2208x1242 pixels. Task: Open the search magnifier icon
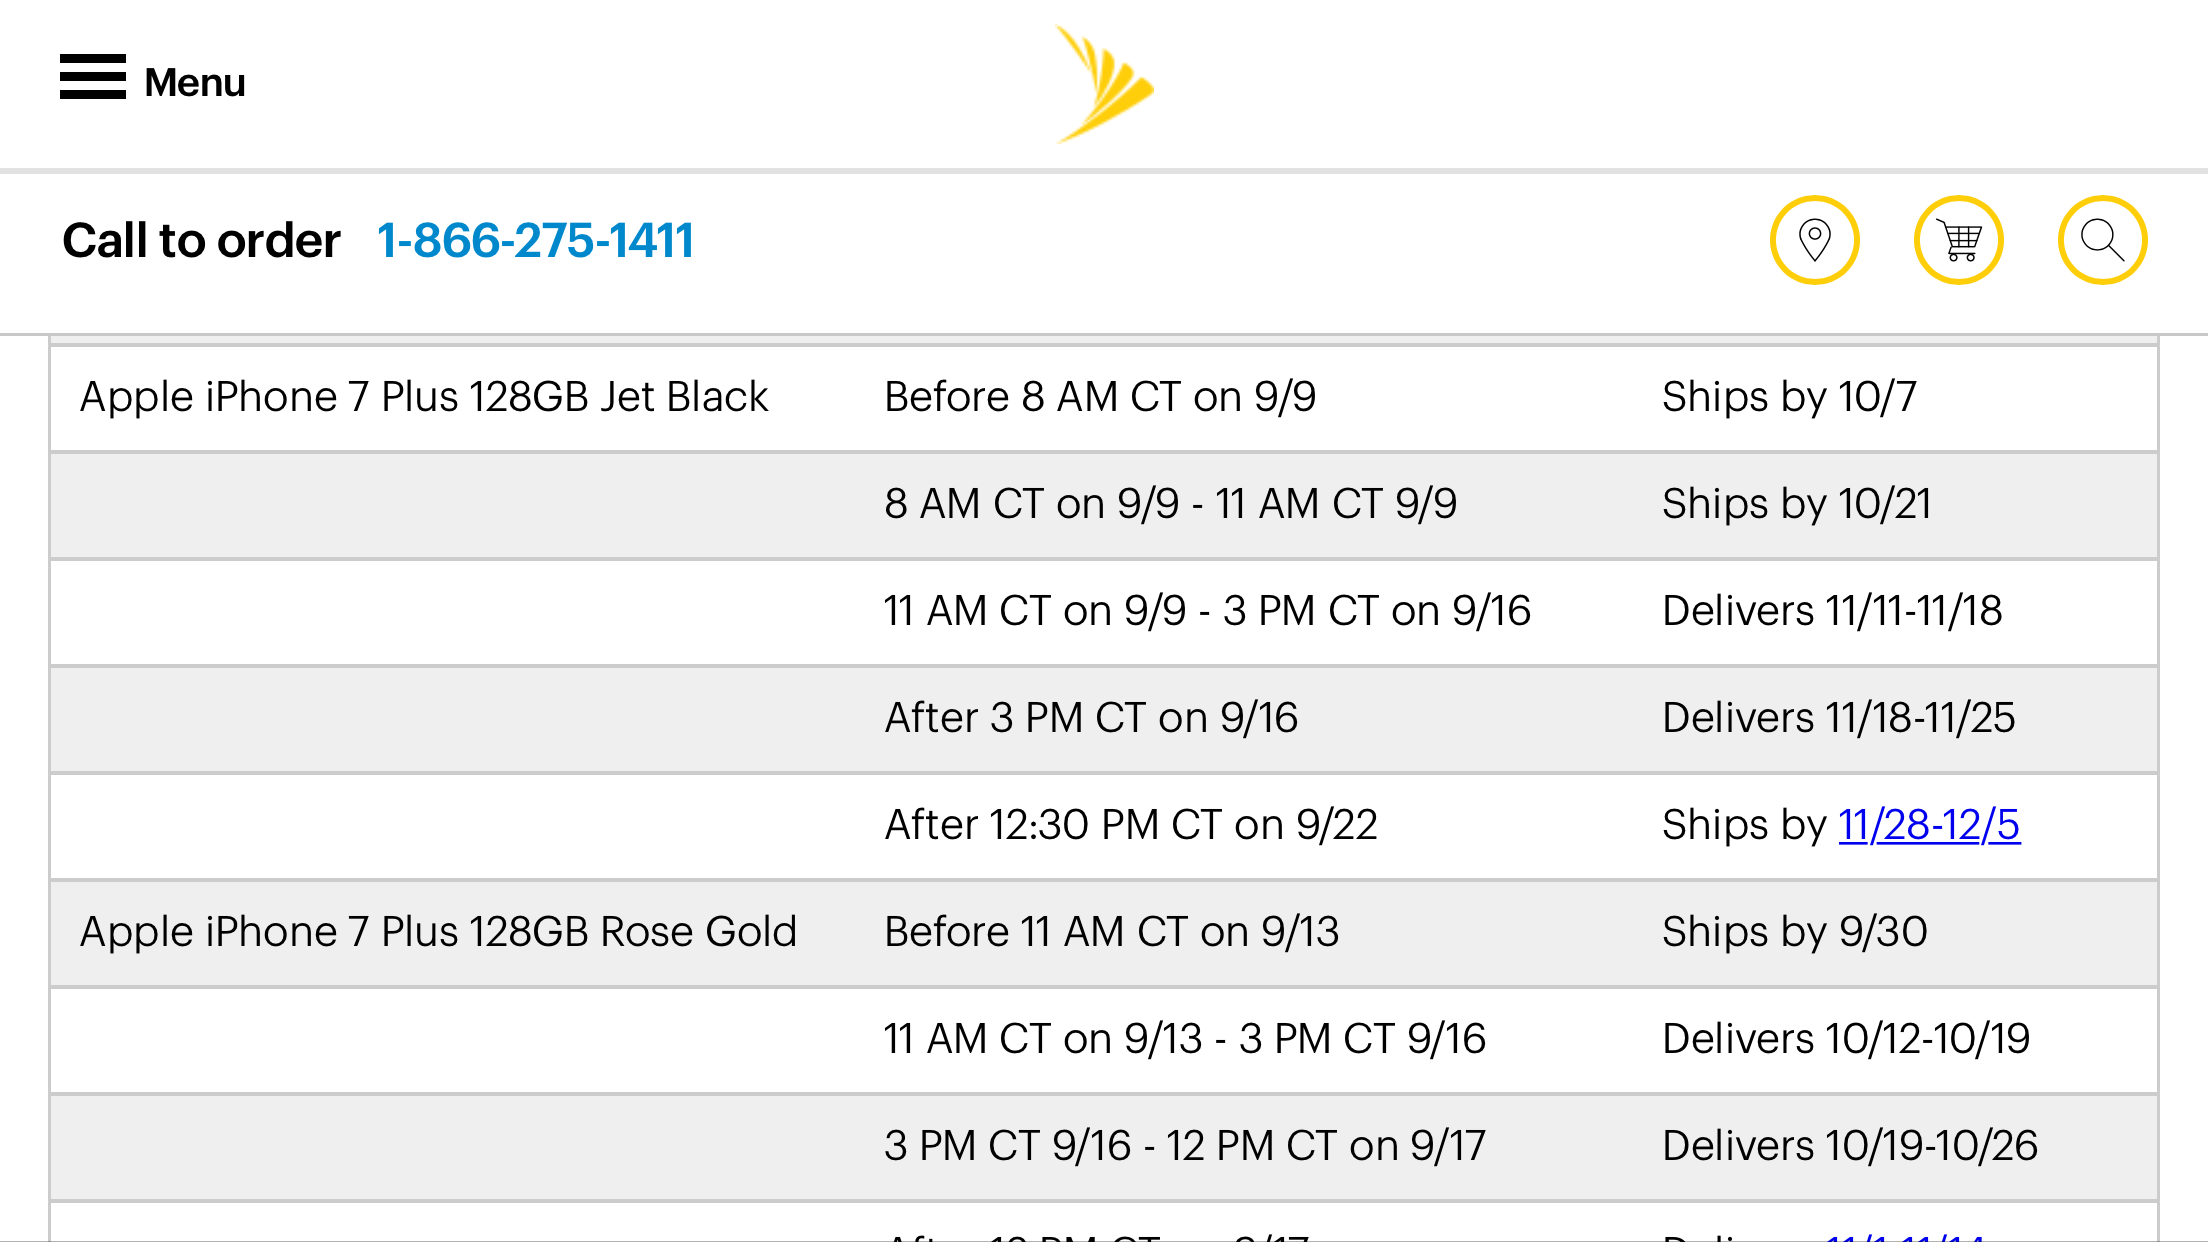tap(2102, 240)
